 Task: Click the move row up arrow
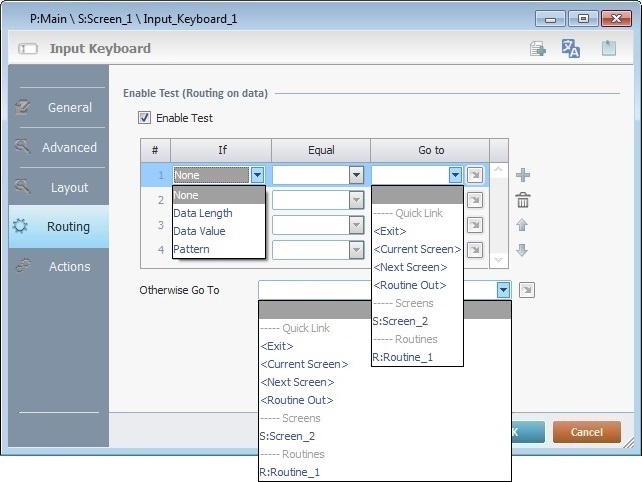click(x=523, y=225)
